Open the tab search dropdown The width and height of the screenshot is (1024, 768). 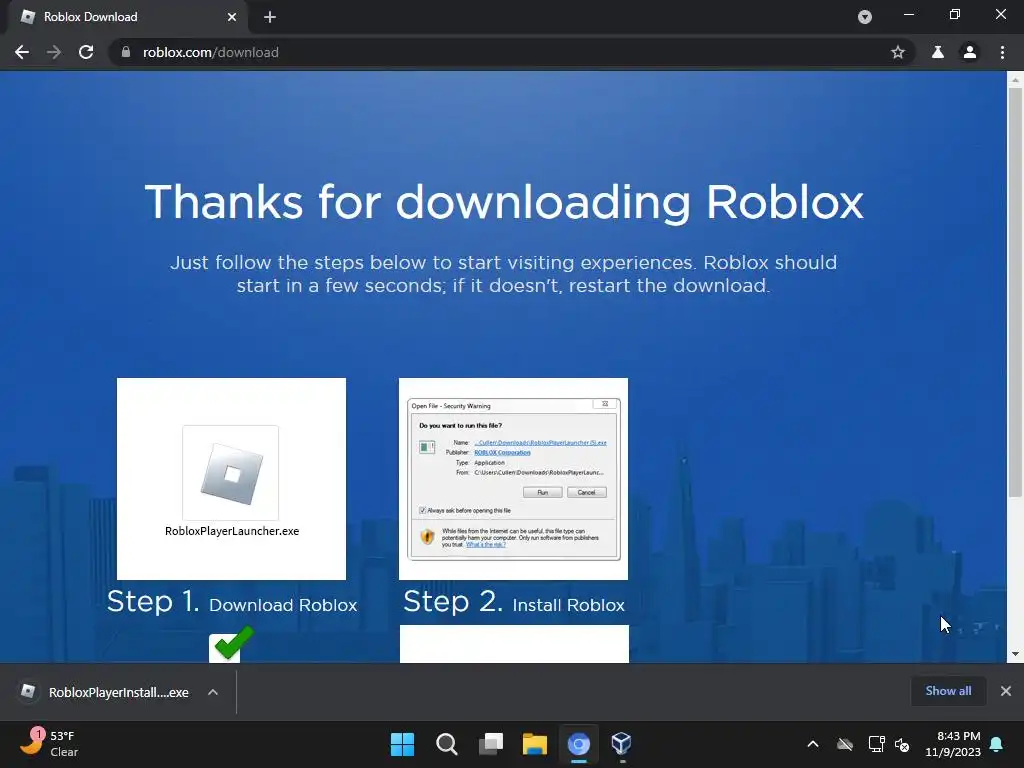coord(865,17)
